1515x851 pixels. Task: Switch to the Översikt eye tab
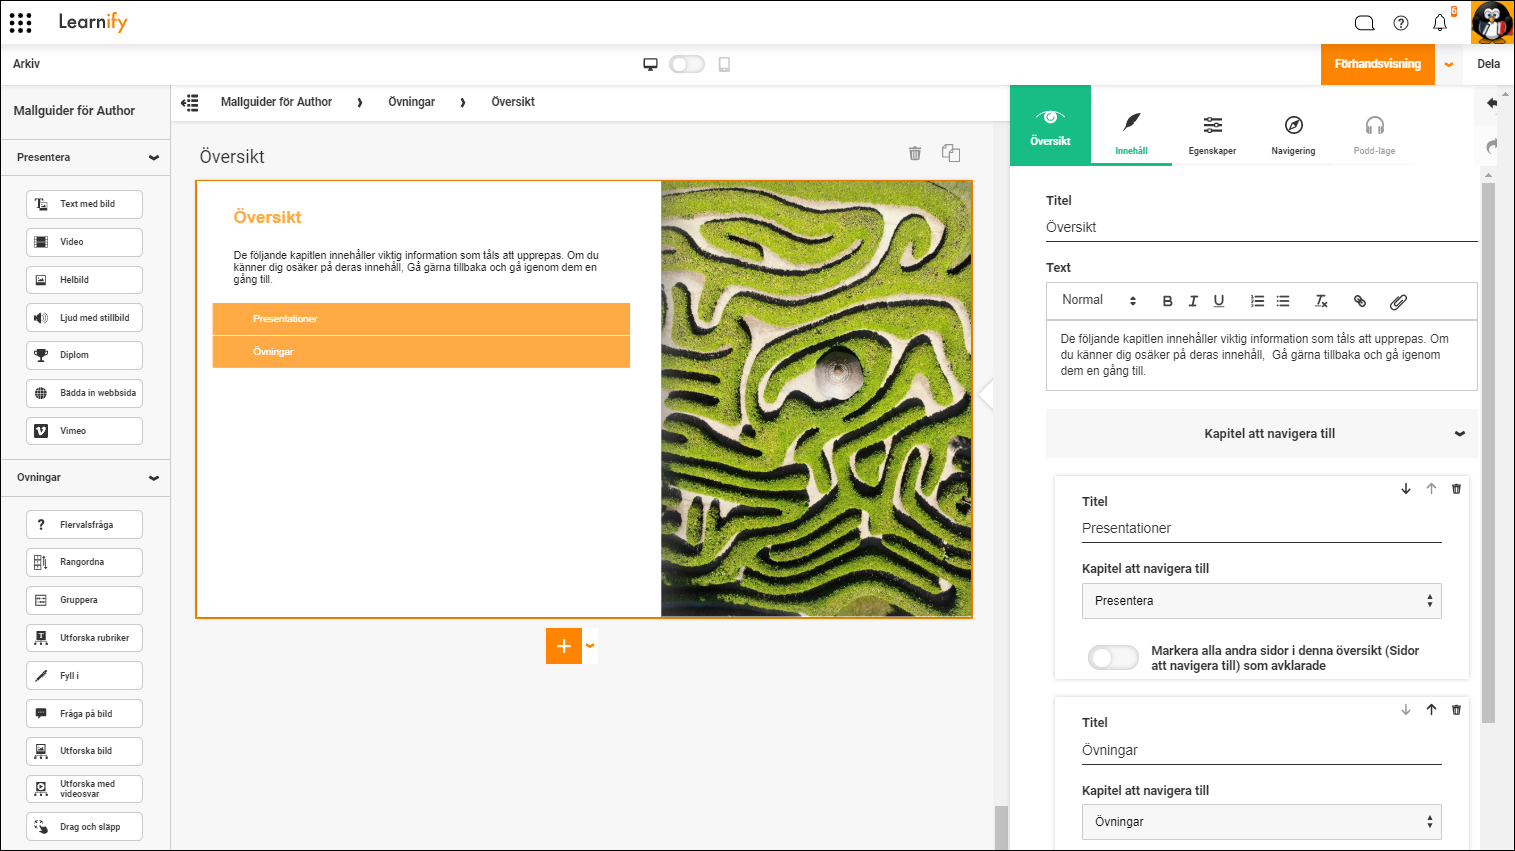(1050, 126)
